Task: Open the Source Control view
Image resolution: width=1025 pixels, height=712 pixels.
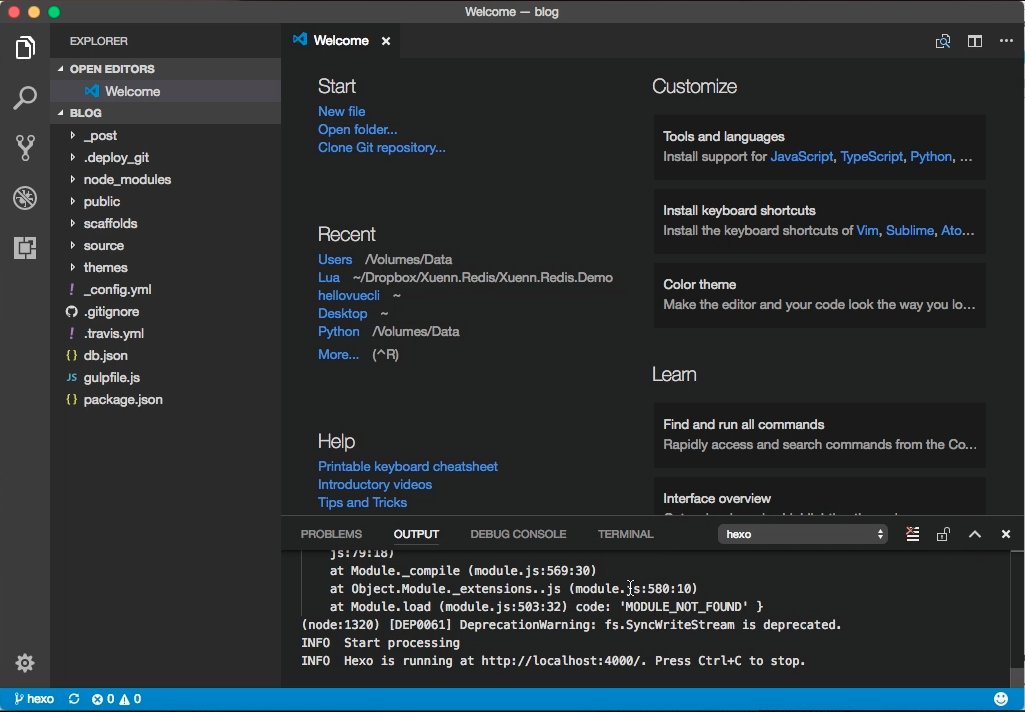Action: 25,148
